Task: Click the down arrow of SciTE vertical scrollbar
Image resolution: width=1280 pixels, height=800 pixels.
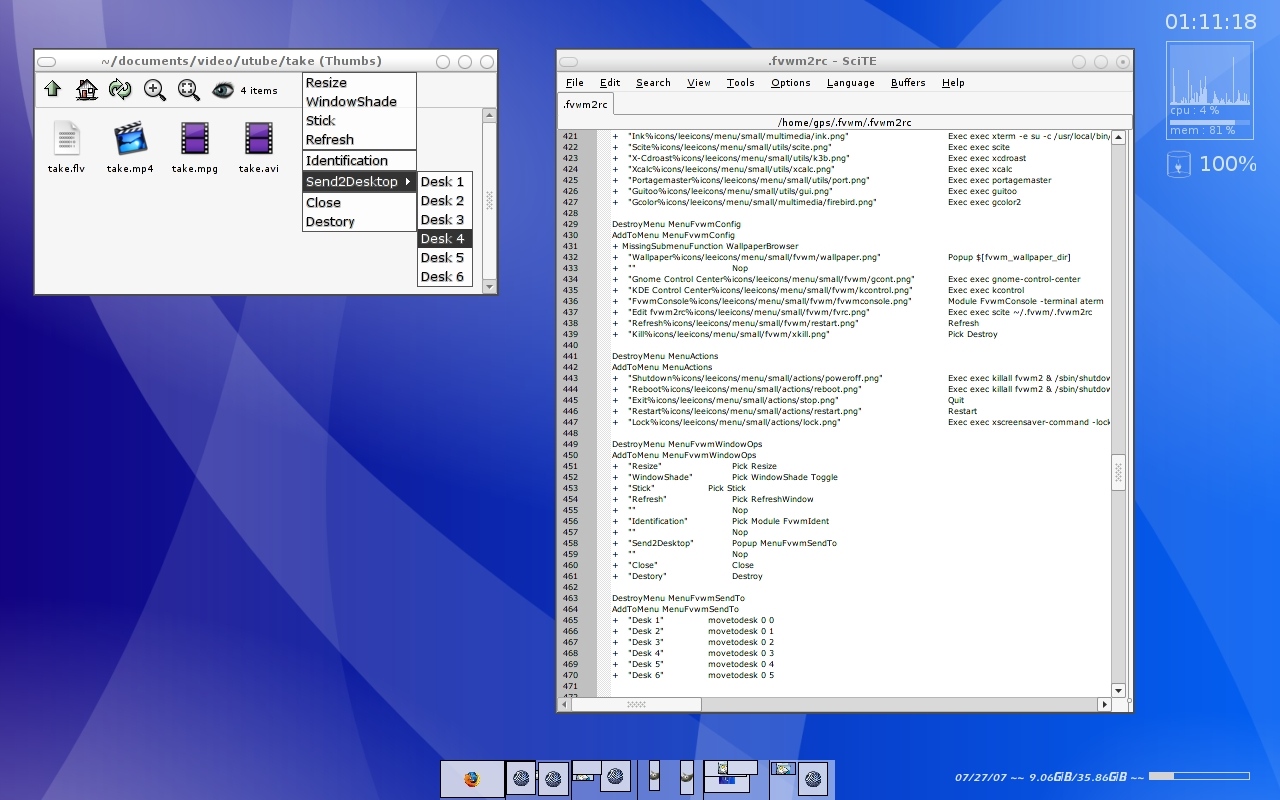Action: [x=1119, y=690]
